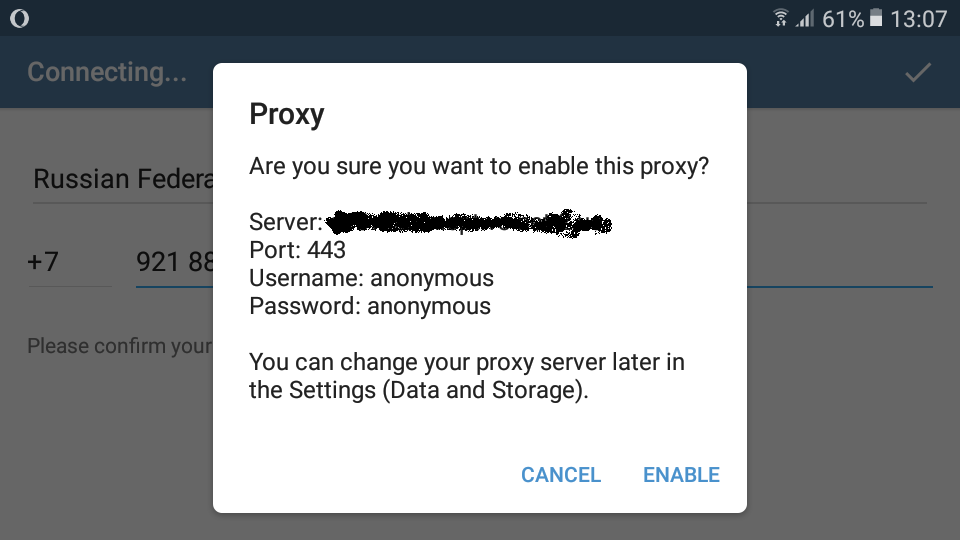Tap the Settings (Data and Storage) hint text
Image resolution: width=960 pixels, height=540 pixels.
(x=467, y=376)
